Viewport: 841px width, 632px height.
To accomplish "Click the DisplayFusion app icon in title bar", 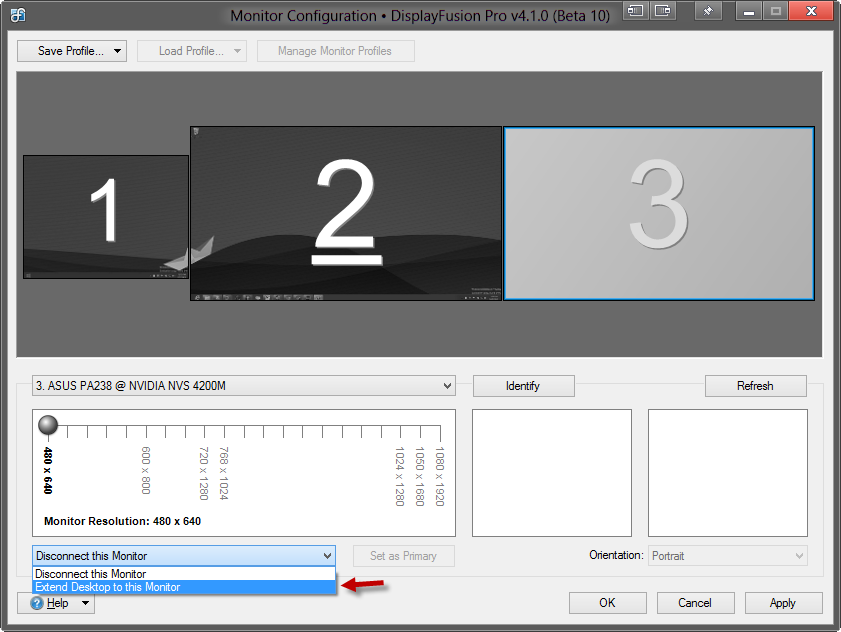I will coord(18,15).
